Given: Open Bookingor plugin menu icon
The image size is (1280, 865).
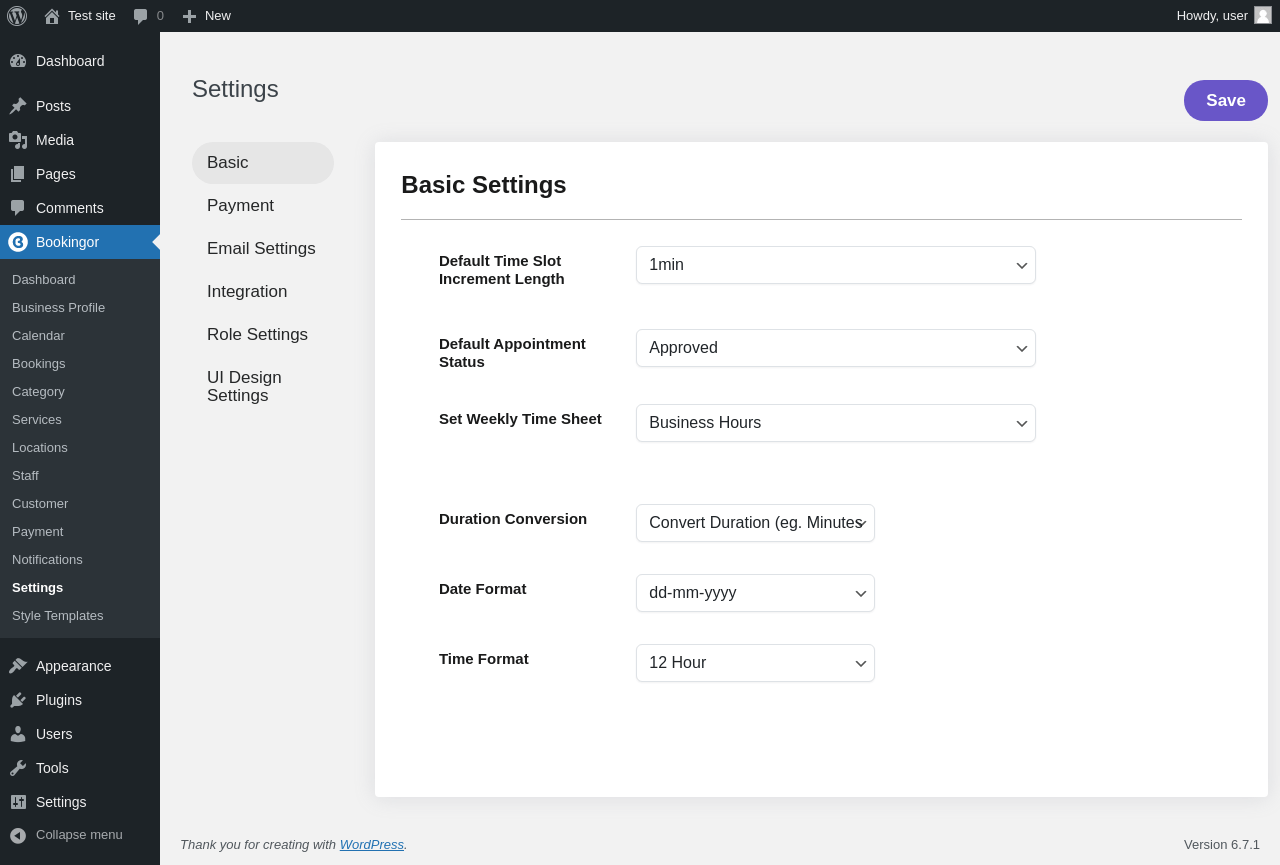Looking at the screenshot, I should pyautogui.click(x=18, y=242).
